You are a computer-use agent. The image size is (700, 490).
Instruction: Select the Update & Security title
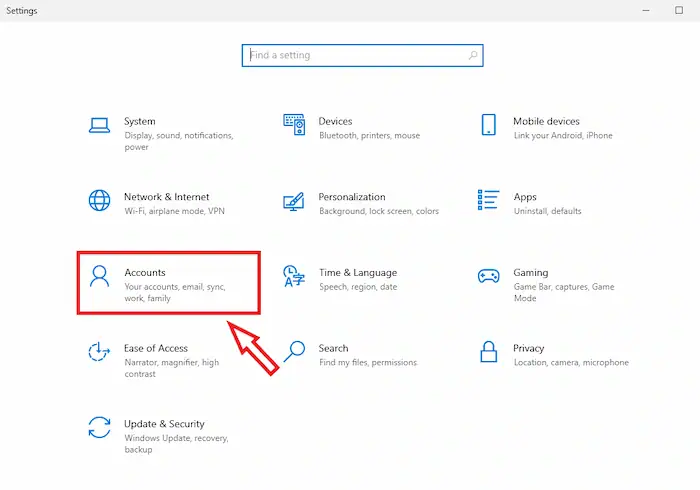tap(164, 424)
